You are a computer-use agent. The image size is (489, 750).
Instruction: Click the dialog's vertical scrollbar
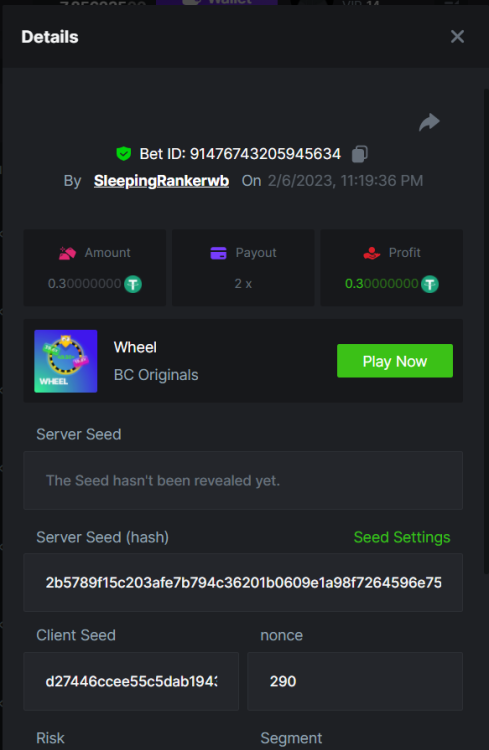click(x=486, y=330)
